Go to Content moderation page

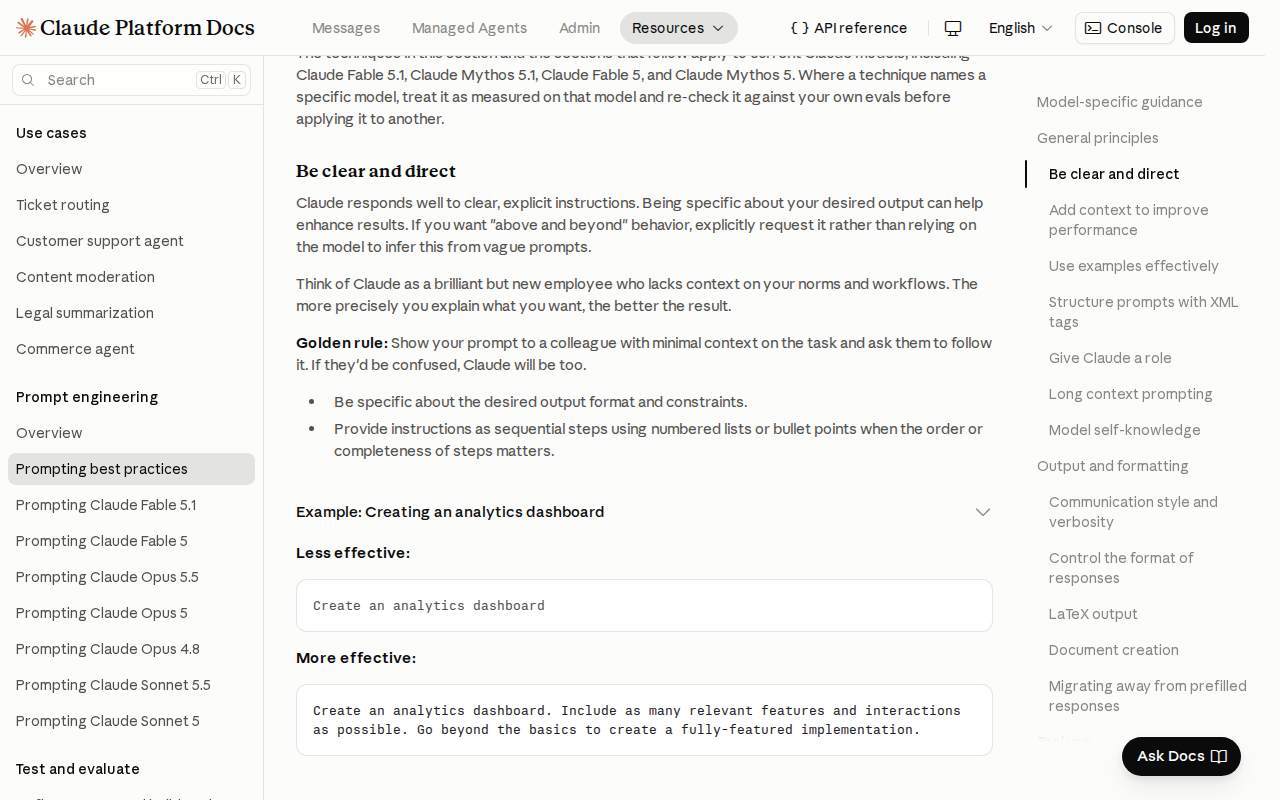(x=131, y=277)
